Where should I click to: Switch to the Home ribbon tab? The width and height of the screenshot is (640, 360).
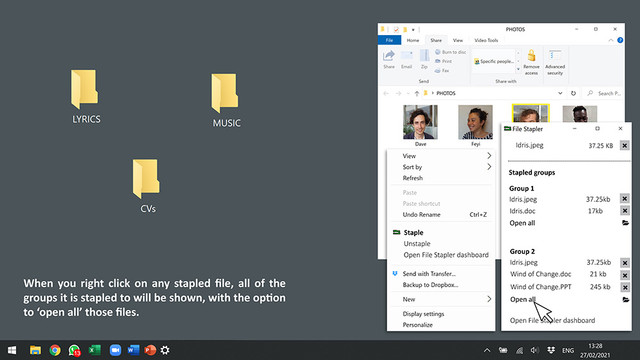(x=413, y=40)
